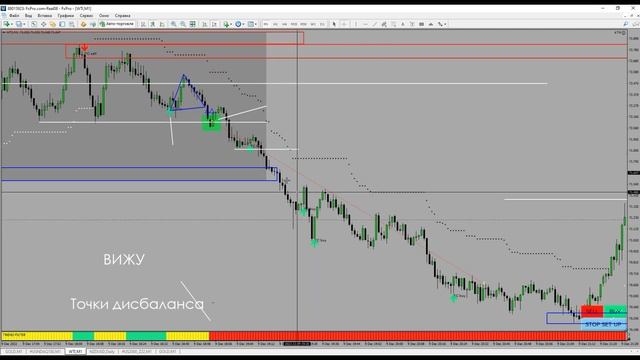The height and width of the screenshot is (360, 640).
Task: Zoom out of the chart
Action: [183, 24]
